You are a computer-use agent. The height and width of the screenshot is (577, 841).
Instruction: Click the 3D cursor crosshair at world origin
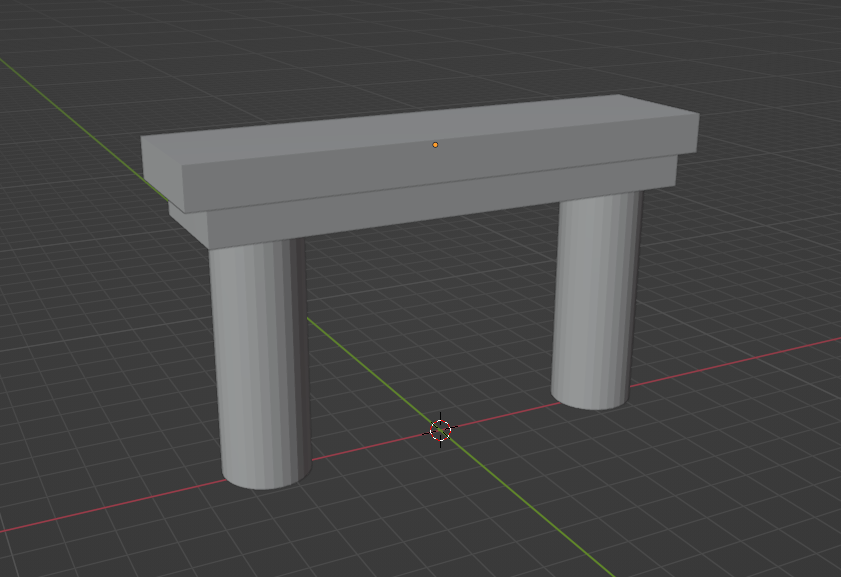(440, 430)
